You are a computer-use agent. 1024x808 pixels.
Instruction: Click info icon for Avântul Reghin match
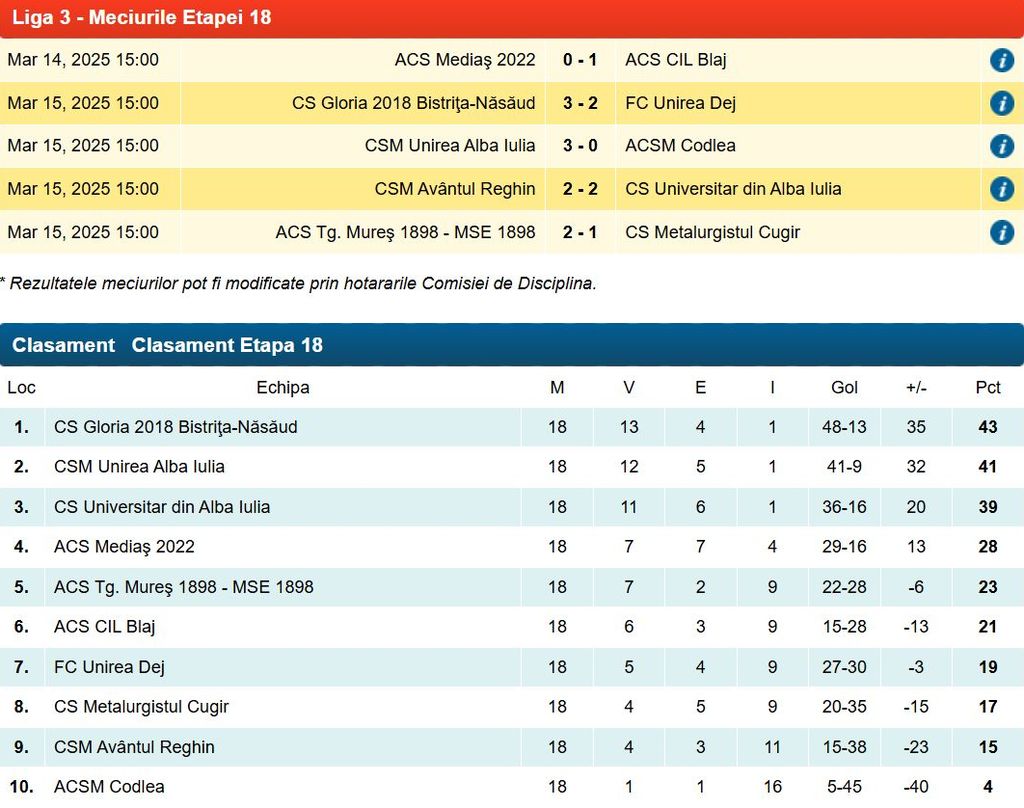pos(1001,189)
